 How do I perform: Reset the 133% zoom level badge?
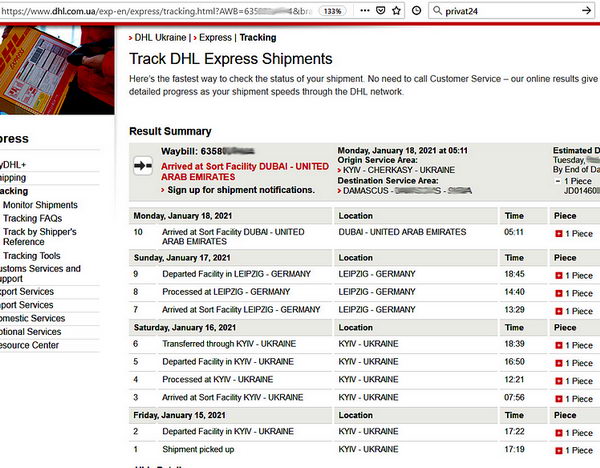click(x=332, y=11)
